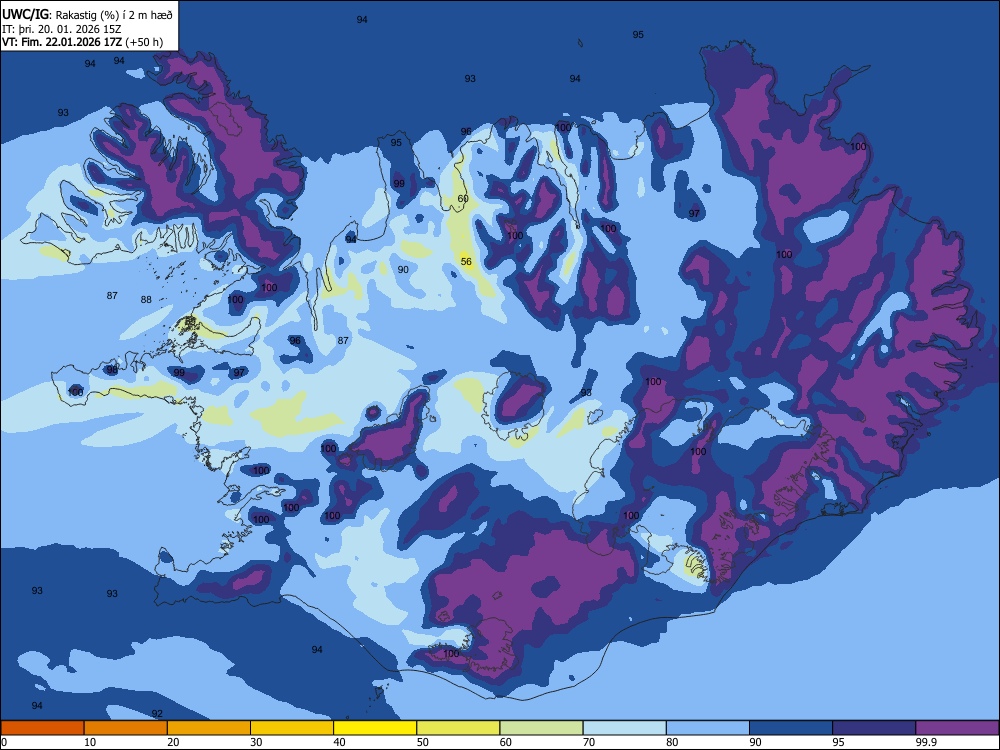Click the '95' legend tick label below colorbar

tap(838, 742)
